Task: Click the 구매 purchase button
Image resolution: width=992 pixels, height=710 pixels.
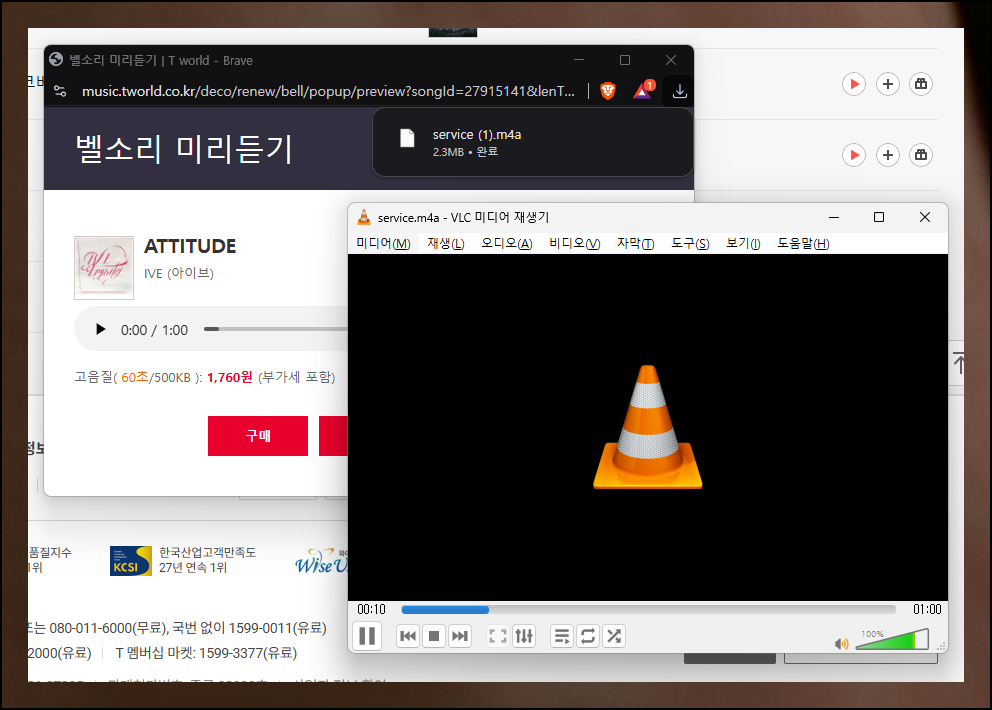Action: click(257, 435)
